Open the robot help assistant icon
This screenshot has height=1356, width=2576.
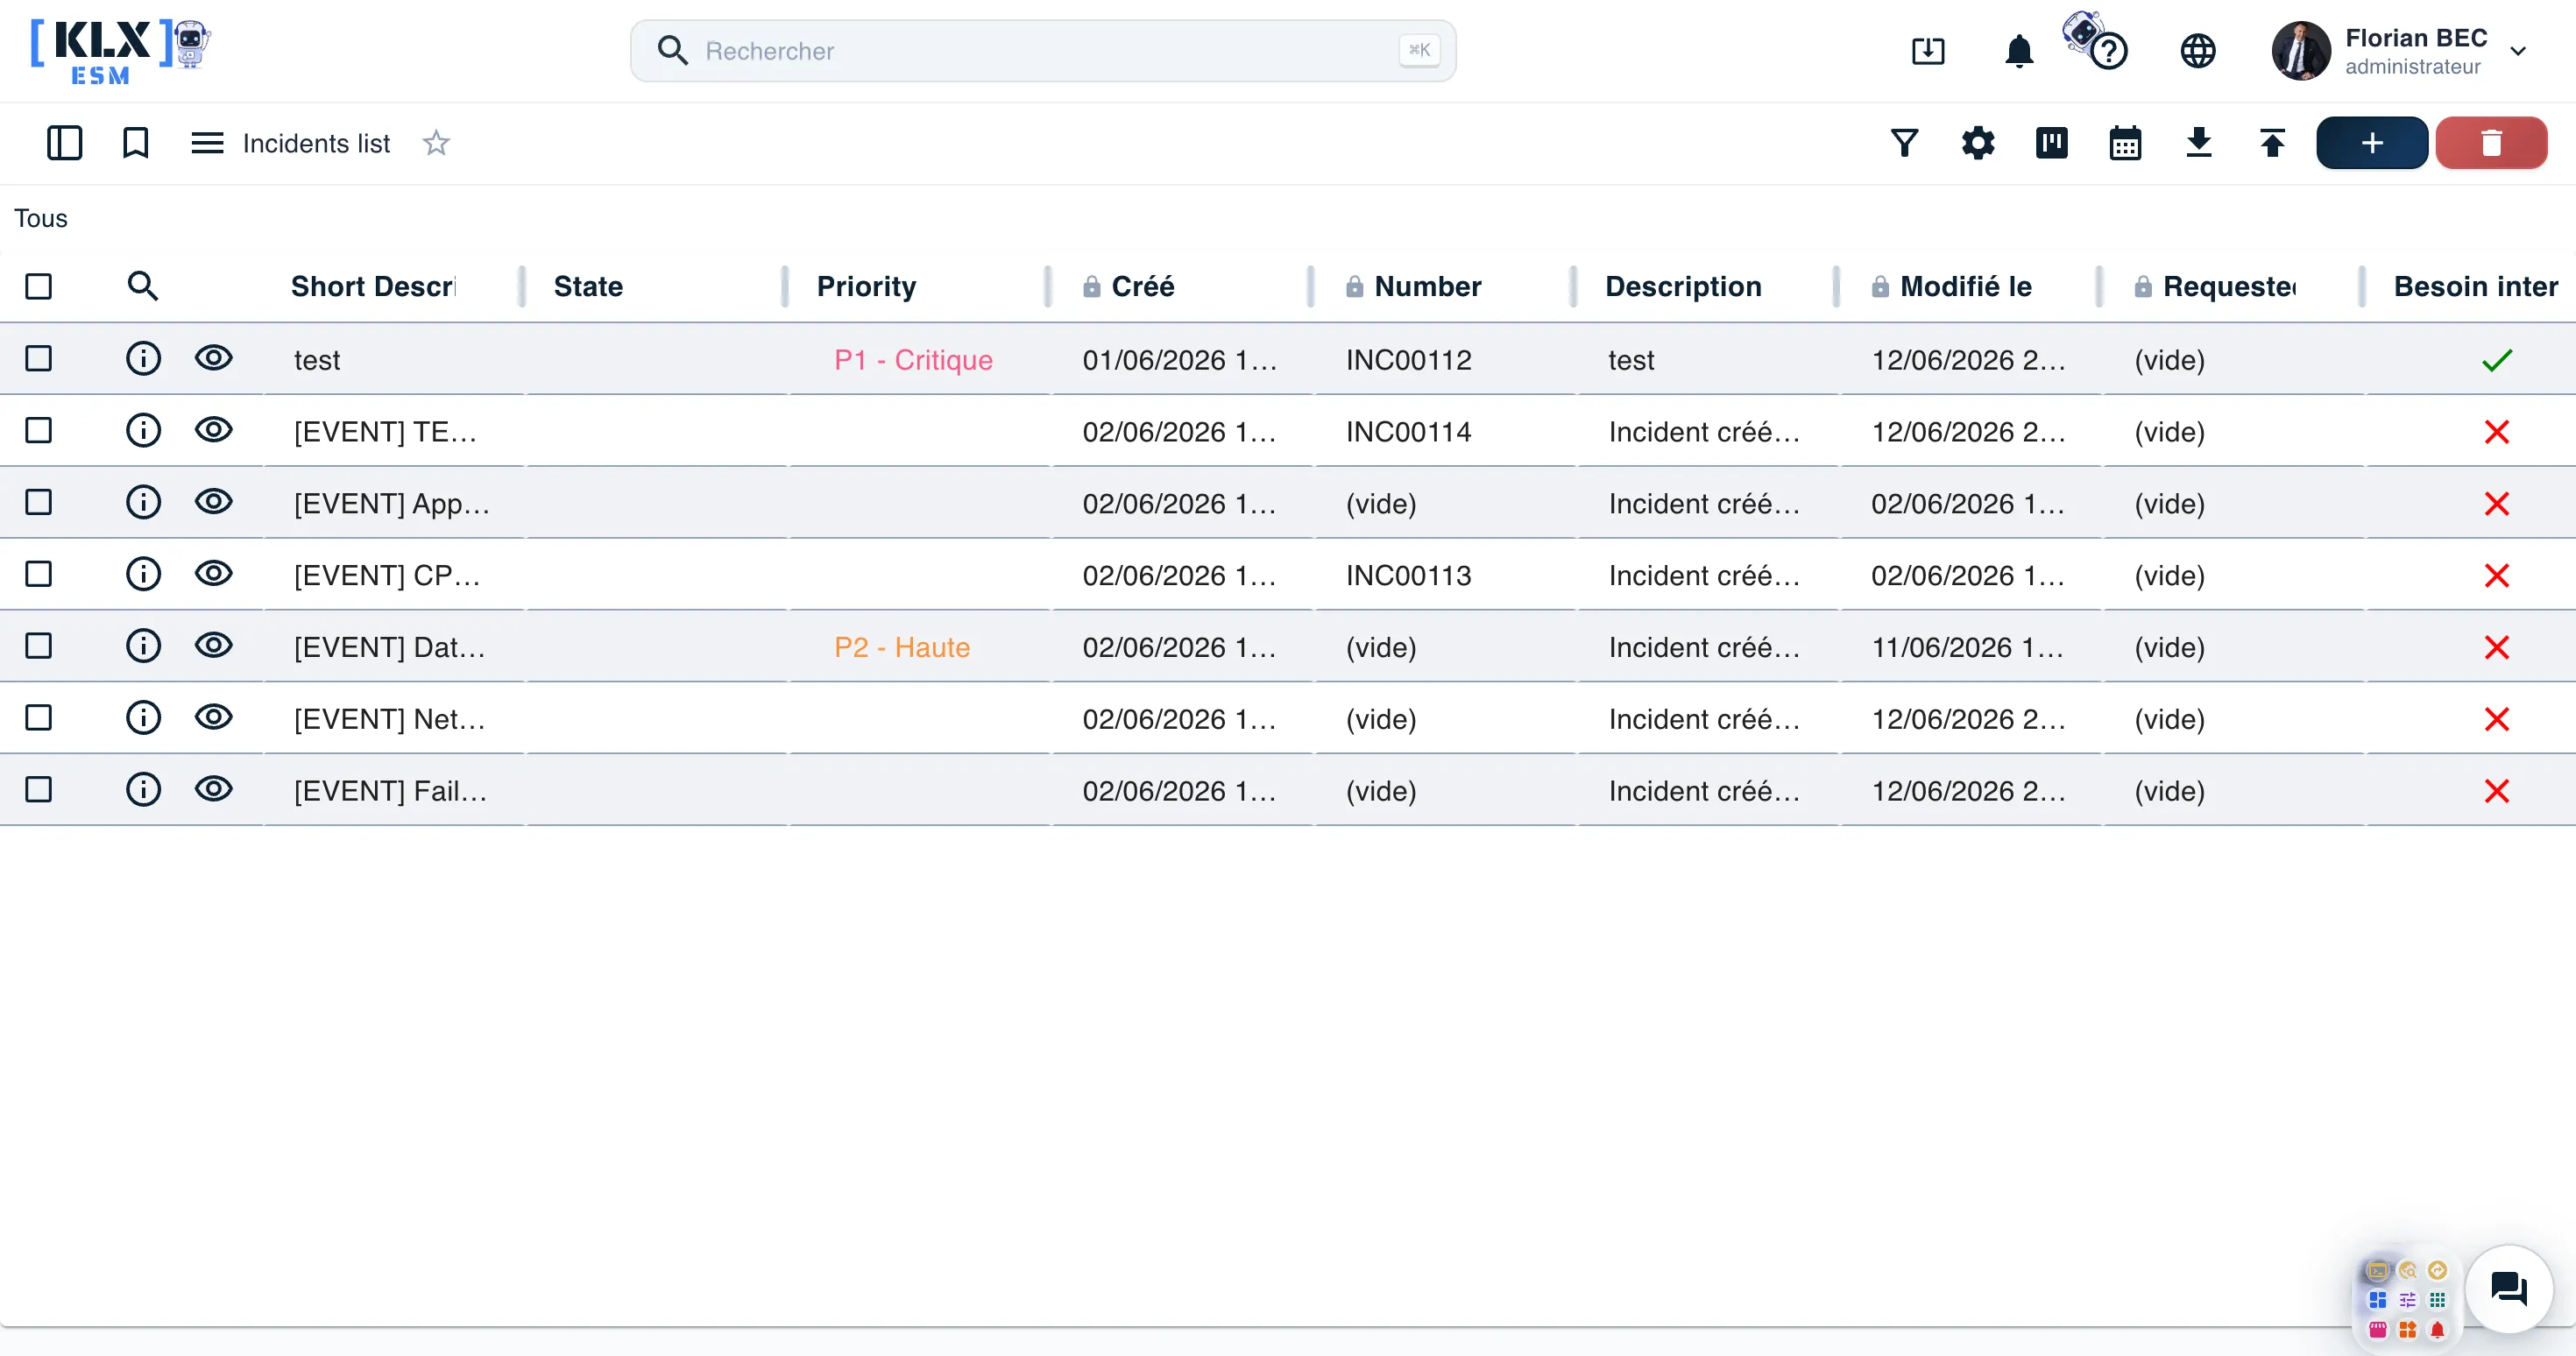[2096, 42]
